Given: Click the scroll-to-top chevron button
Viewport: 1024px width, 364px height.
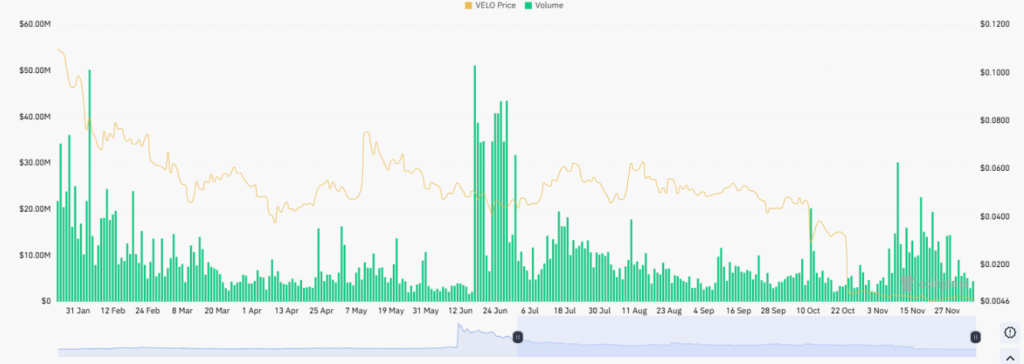Looking at the screenshot, I should [1009, 357].
